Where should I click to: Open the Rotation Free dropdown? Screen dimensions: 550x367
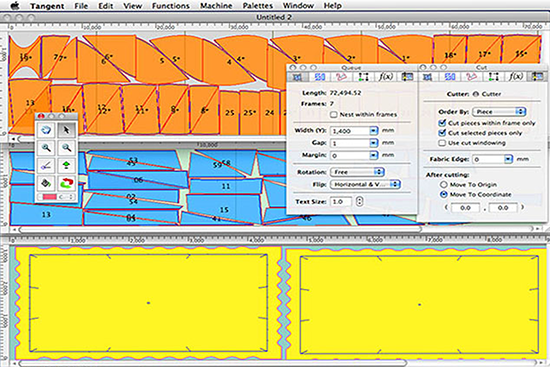[357, 172]
